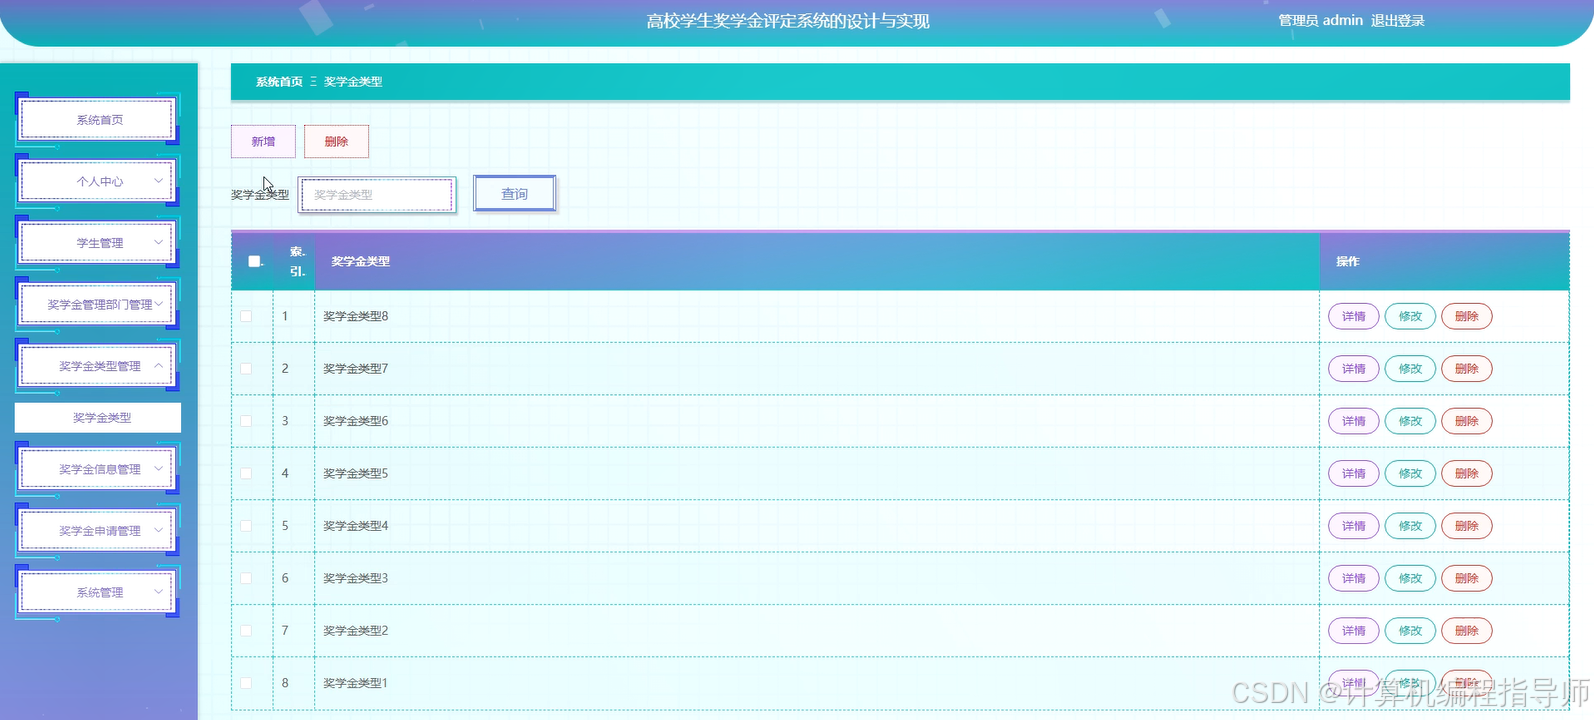Expand the 奖学金信息管理 menu chevron

[x=158, y=469]
